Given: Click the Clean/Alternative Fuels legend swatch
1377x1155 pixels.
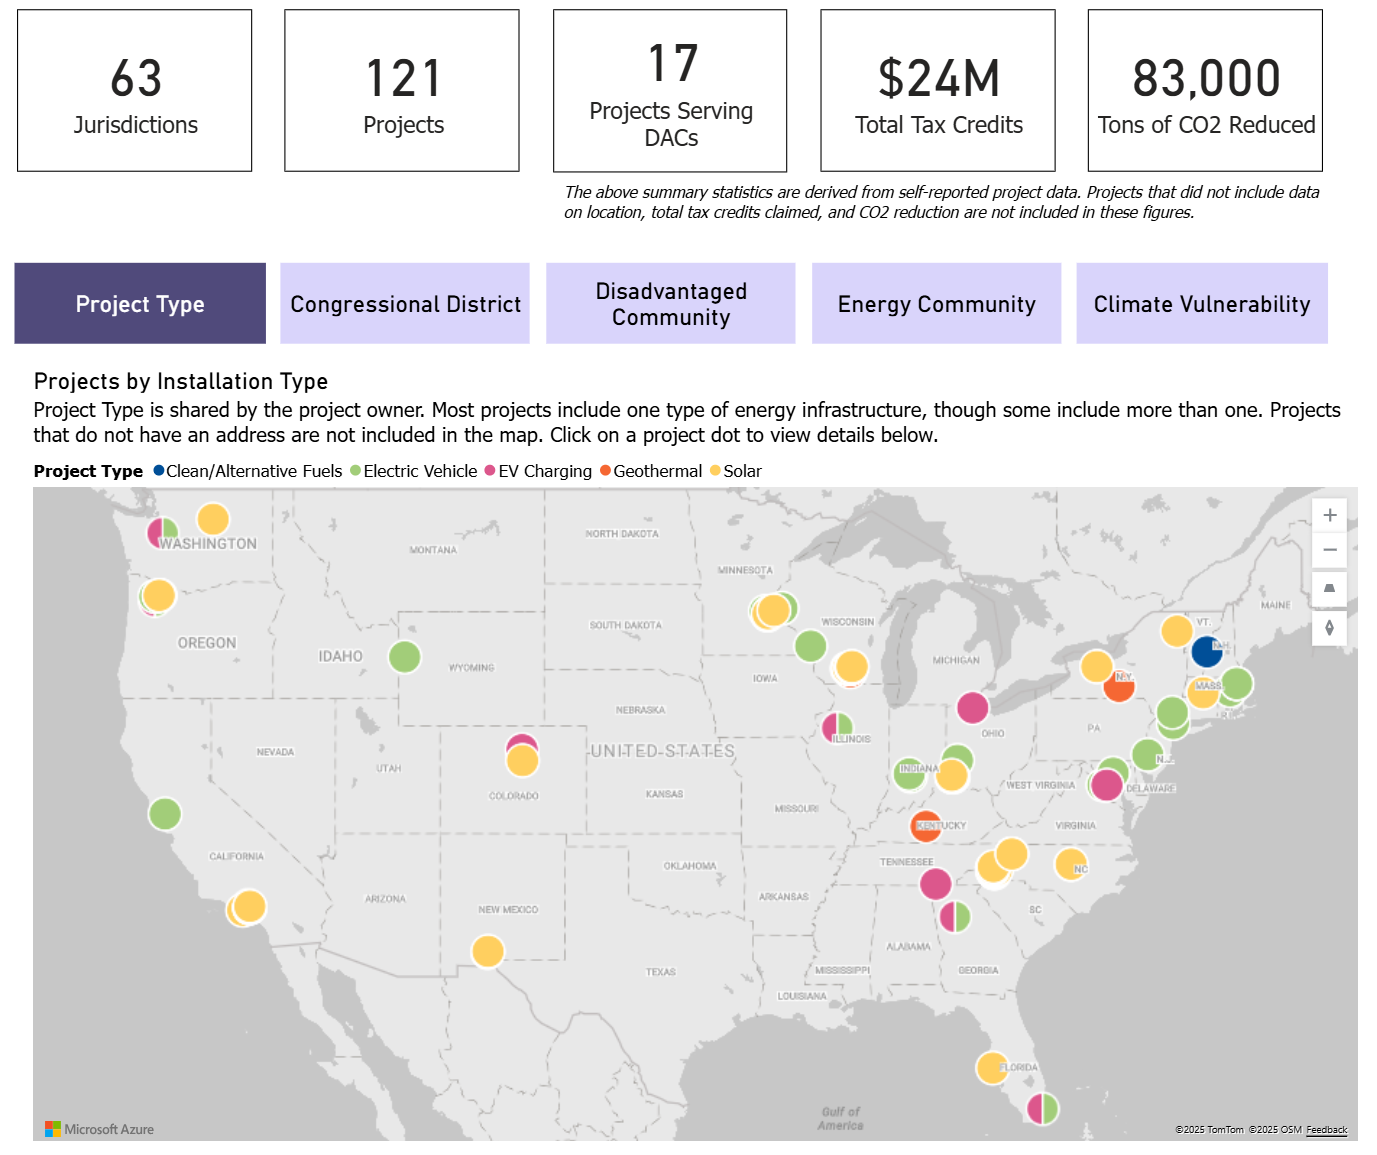Looking at the screenshot, I should point(158,471).
